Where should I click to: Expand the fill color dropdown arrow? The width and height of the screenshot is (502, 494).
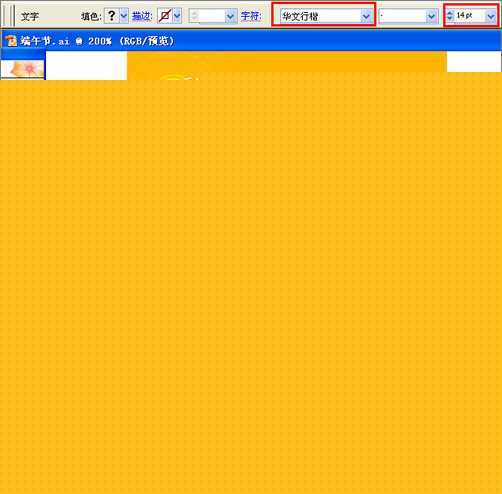[x=124, y=16]
